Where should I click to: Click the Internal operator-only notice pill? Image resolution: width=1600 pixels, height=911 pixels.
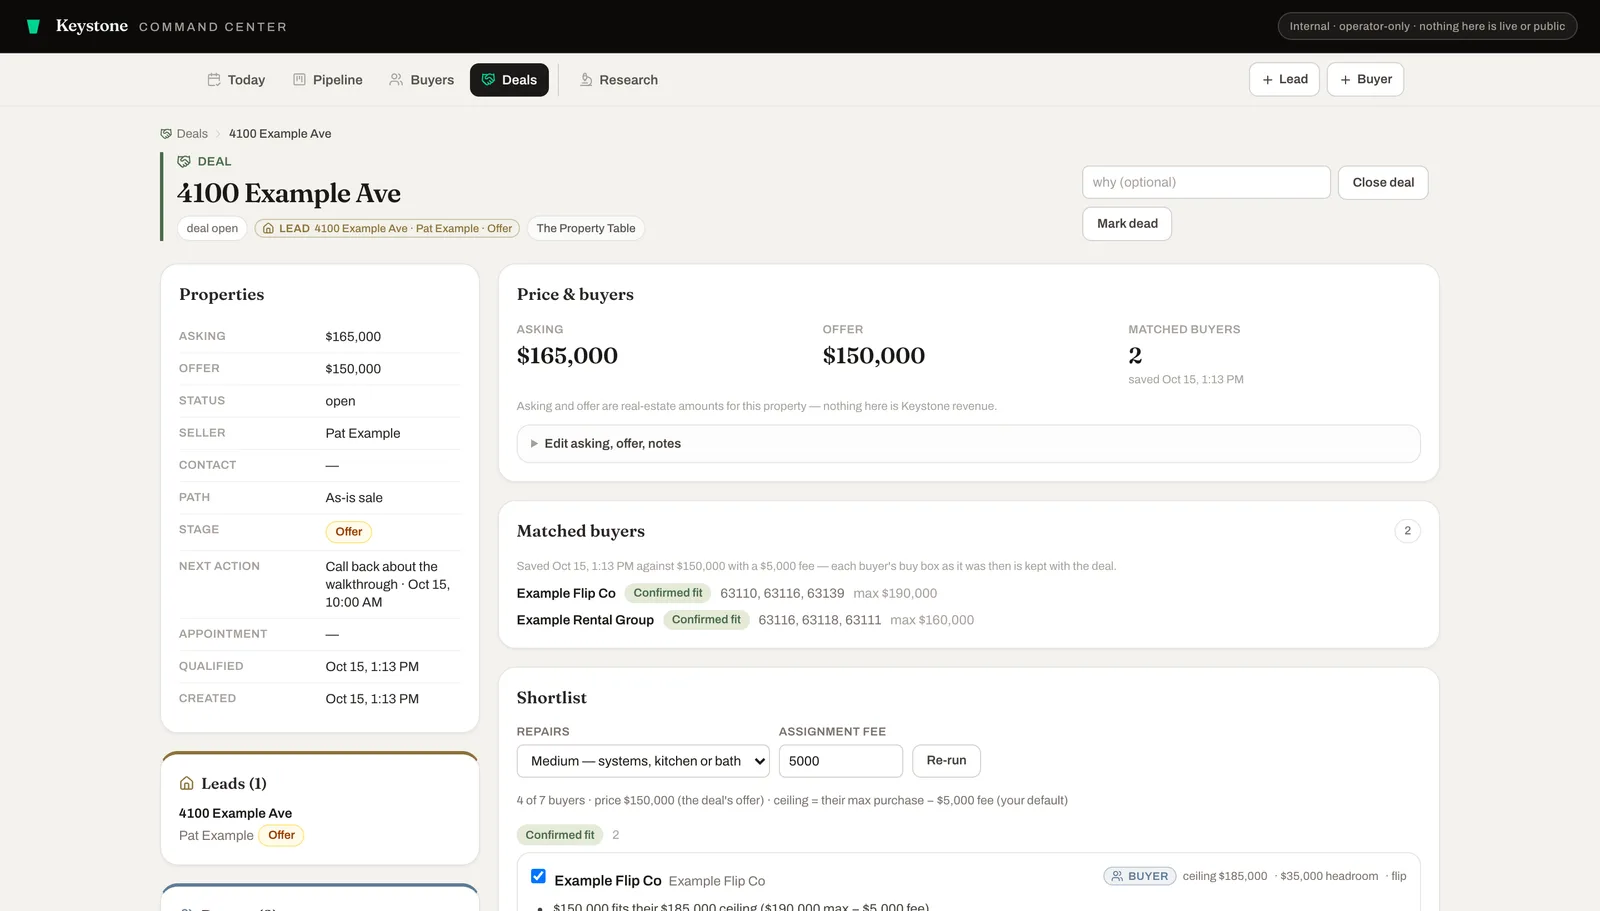point(1427,27)
